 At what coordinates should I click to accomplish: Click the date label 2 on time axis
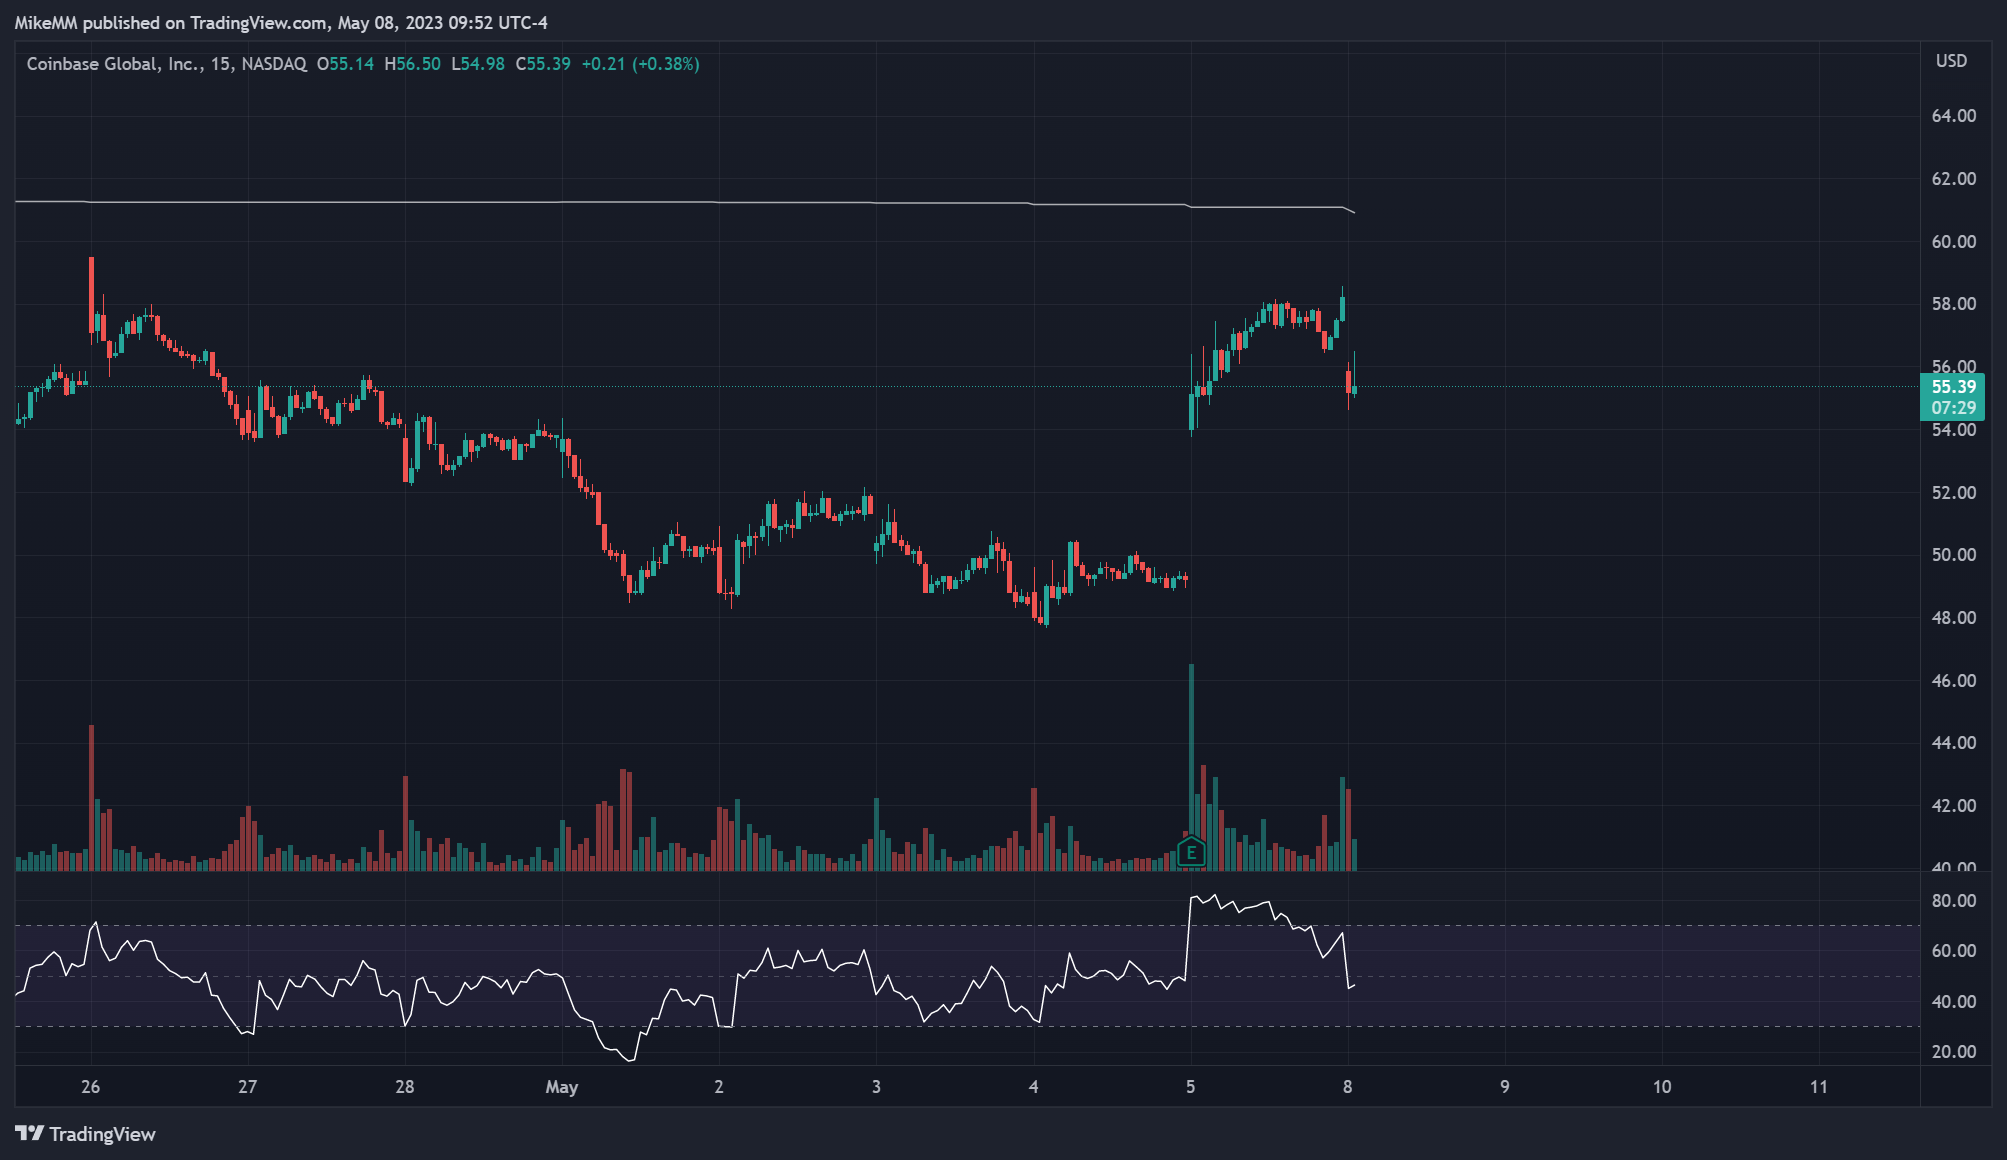719,1087
